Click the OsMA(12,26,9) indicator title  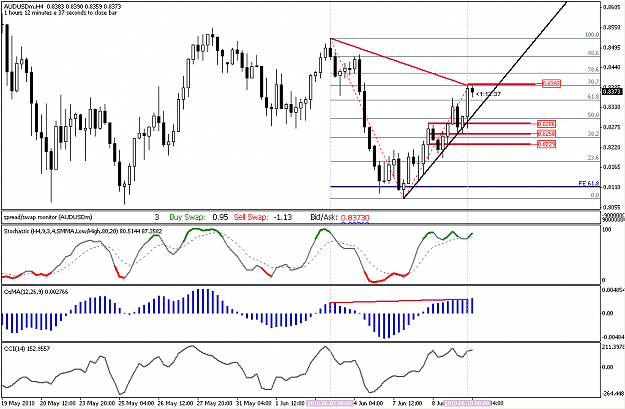tap(36, 292)
